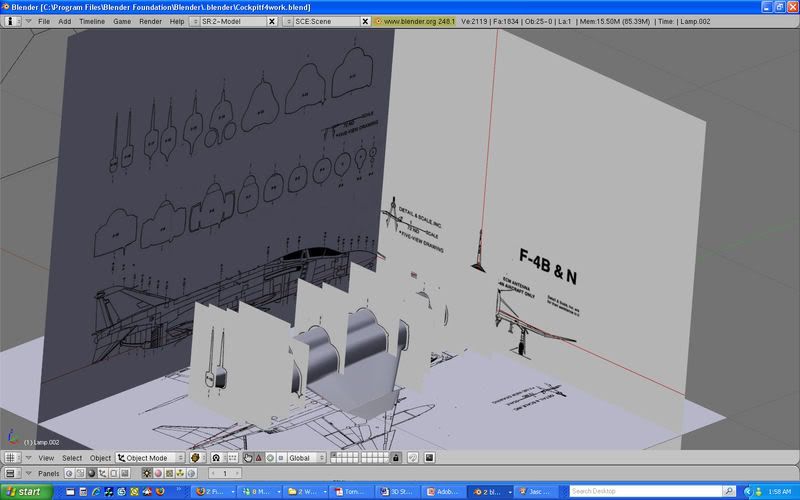
Task: Enable the scale manipulator square
Action: click(x=281, y=458)
